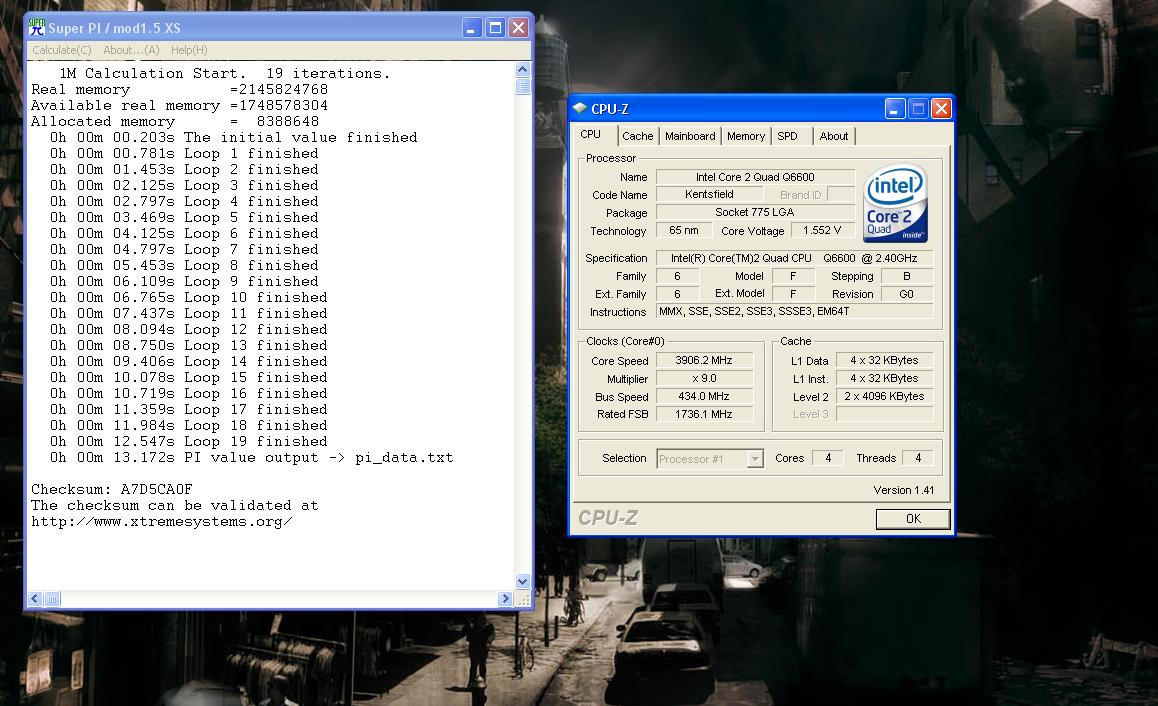Image resolution: width=1158 pixels, height=706 pixels.
Task: Click Super PI horizontal scrollbar right arrow
Action: (x=505, y=599)
